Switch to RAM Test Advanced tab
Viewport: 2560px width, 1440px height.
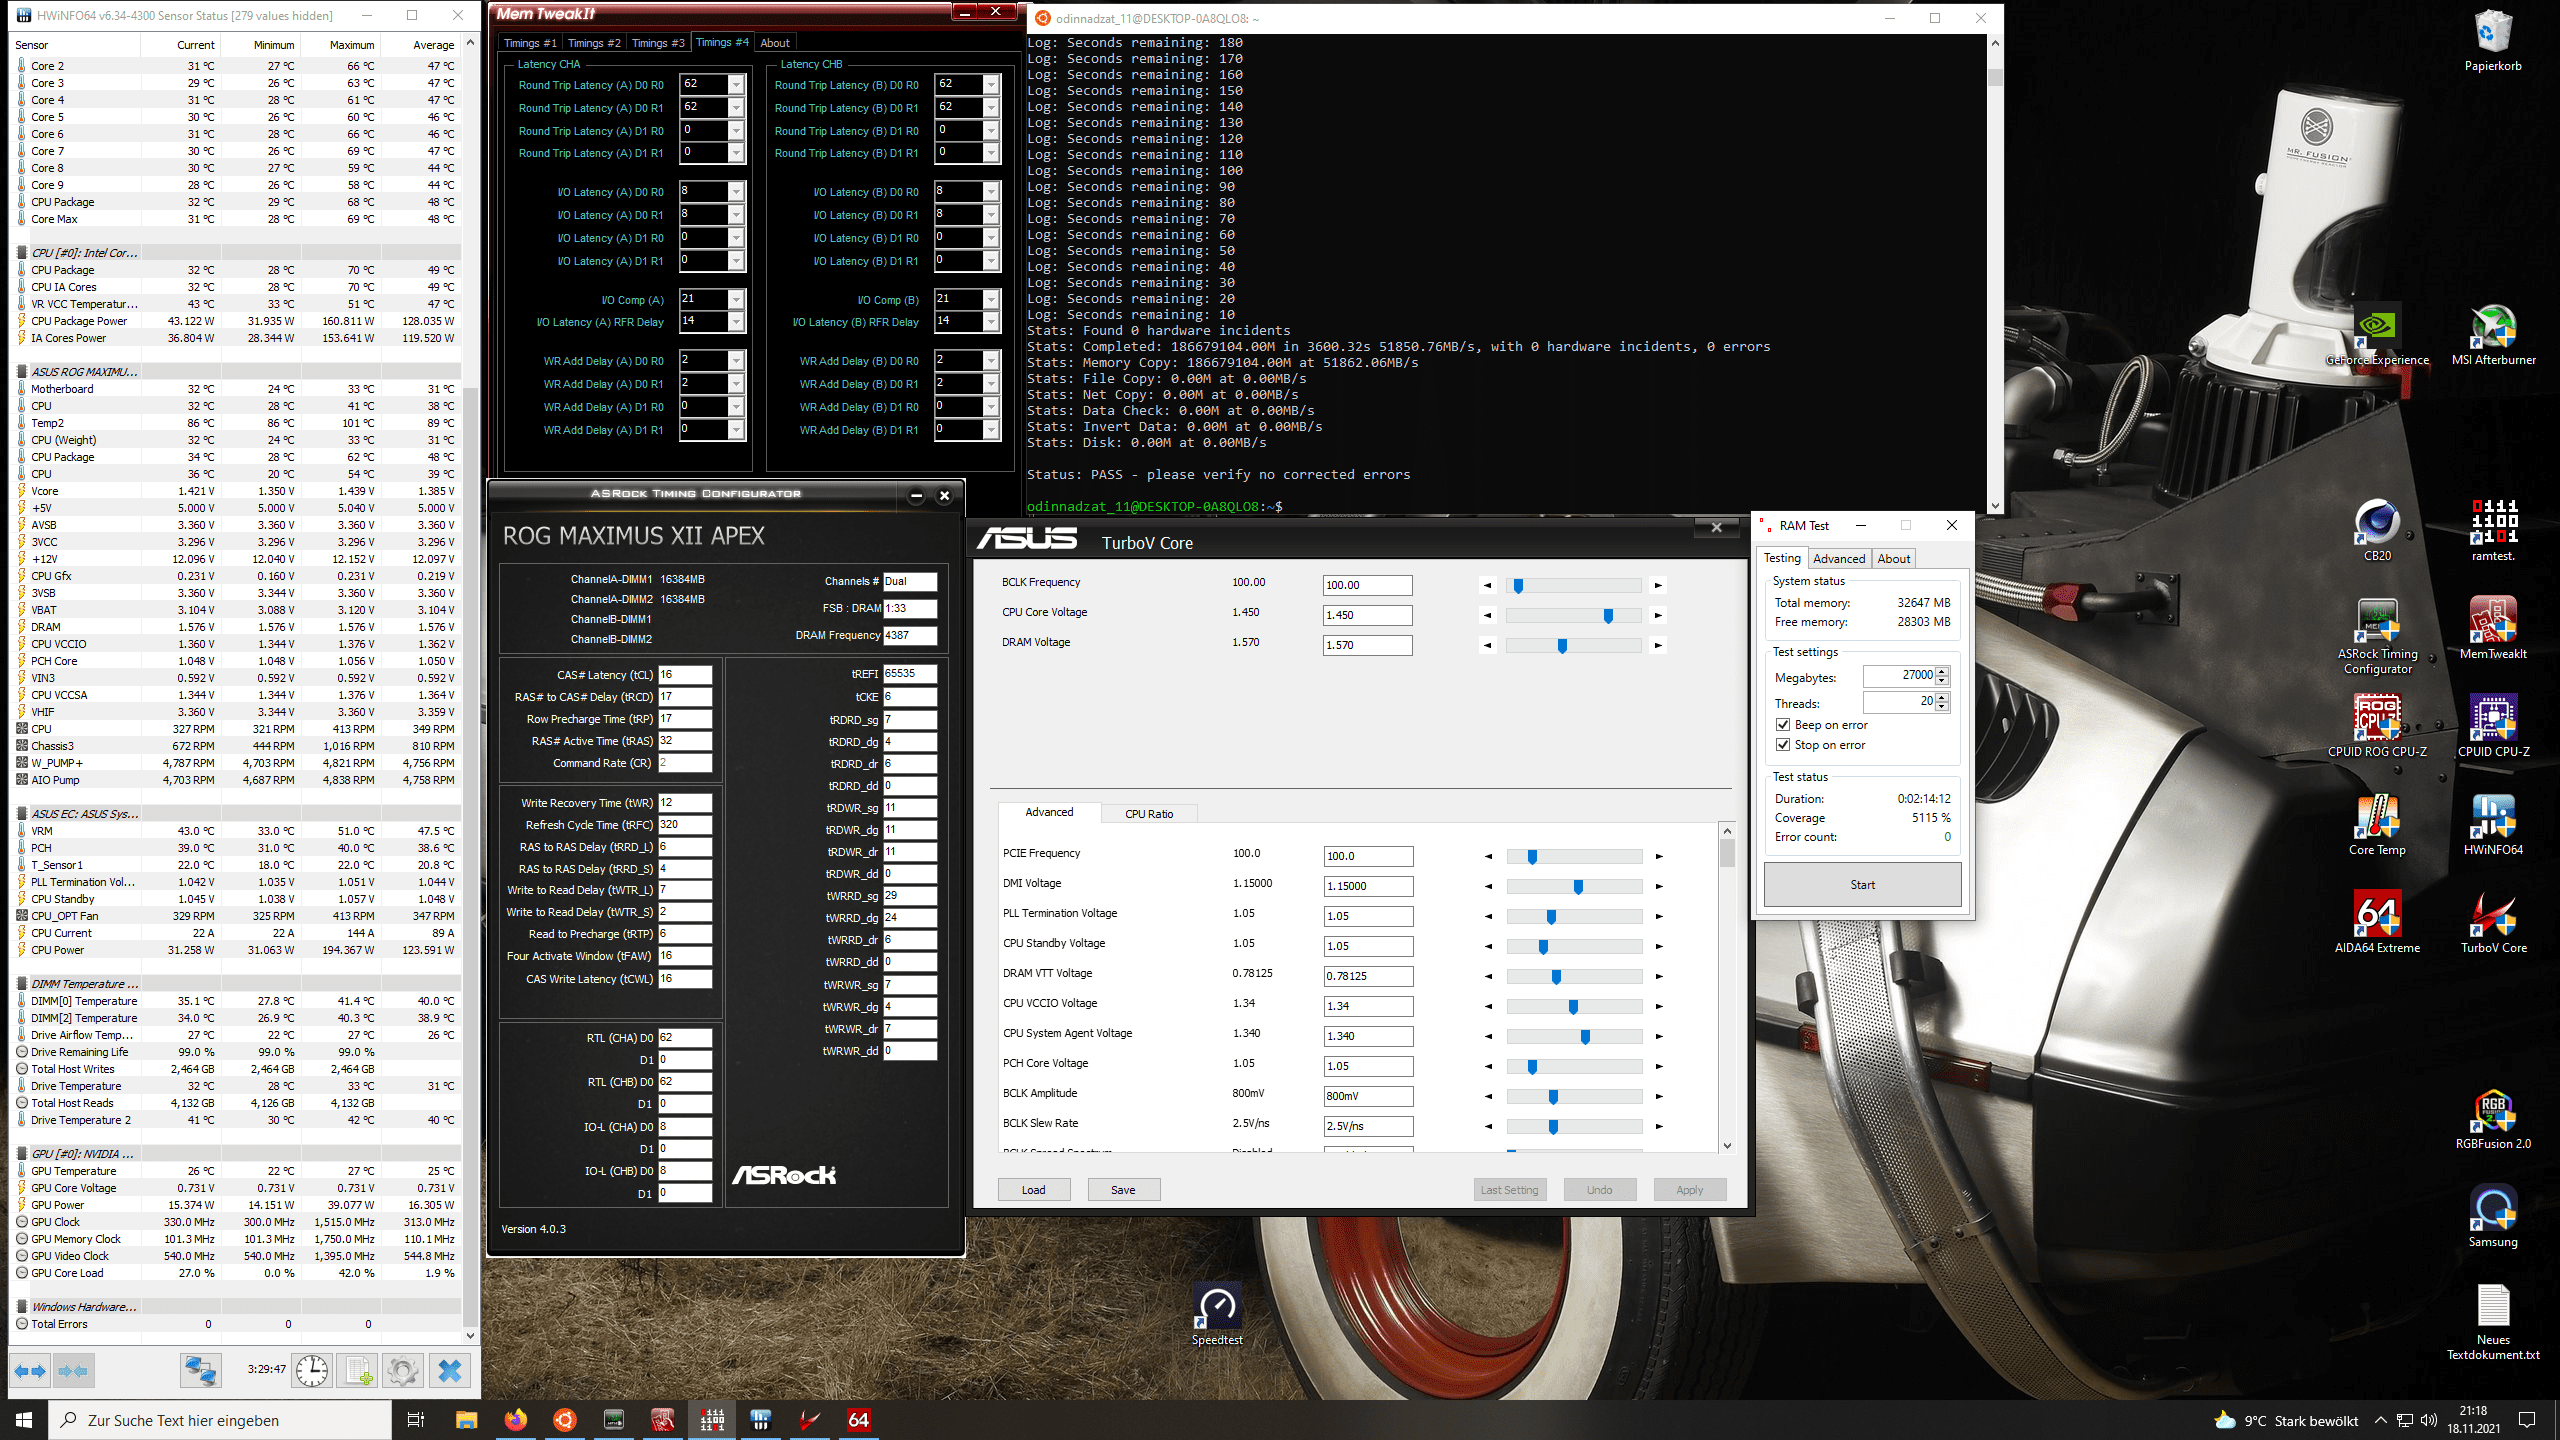click(1839, 559)
